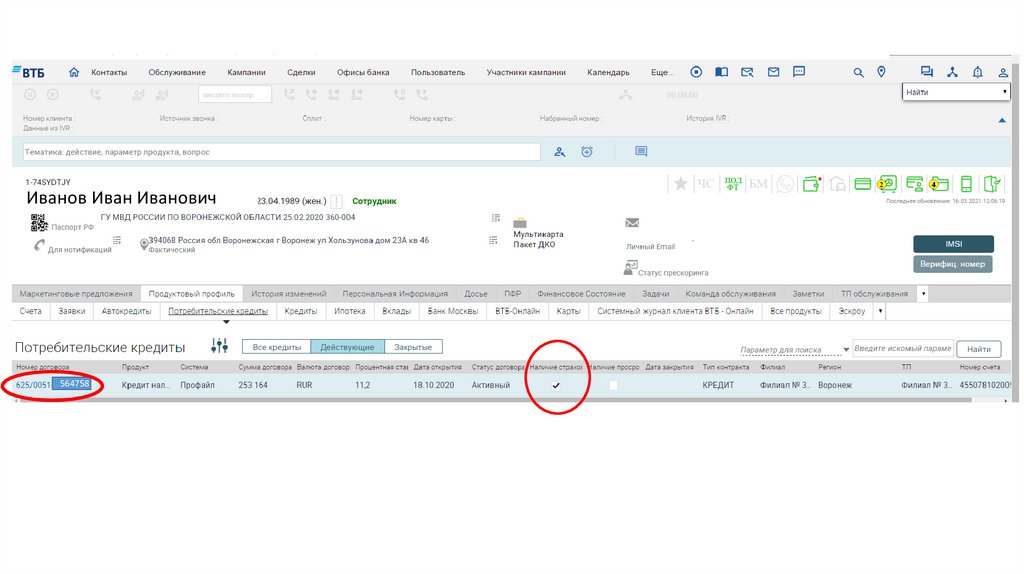The height and width of the screenshot is (574, 1024).
Task: Click the Статус договора column header
Action: 497,367
